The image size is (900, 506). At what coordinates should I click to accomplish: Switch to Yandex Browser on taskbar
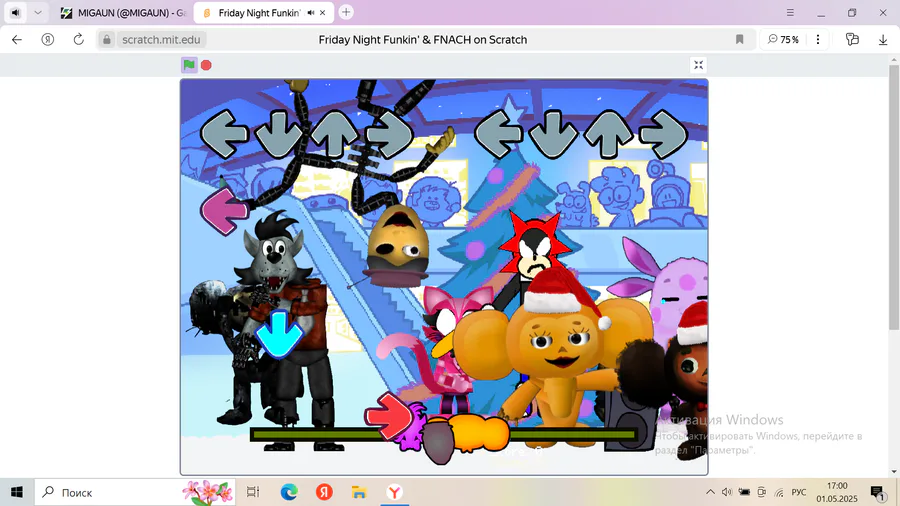(394, 492)
